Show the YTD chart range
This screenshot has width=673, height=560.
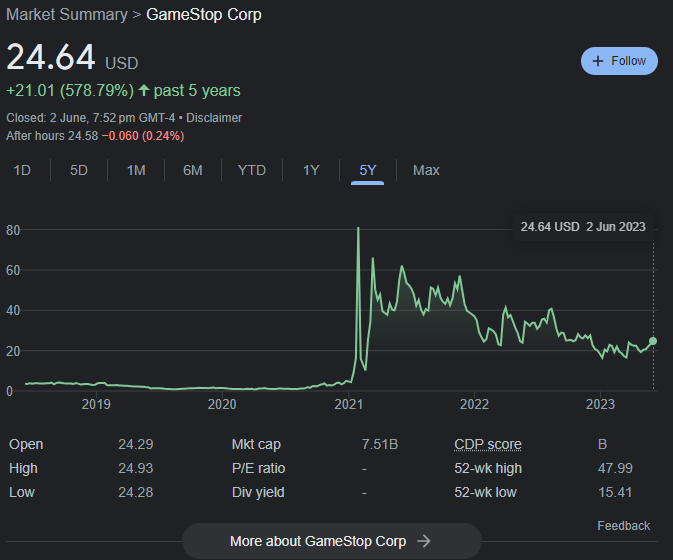click(252, 170)
